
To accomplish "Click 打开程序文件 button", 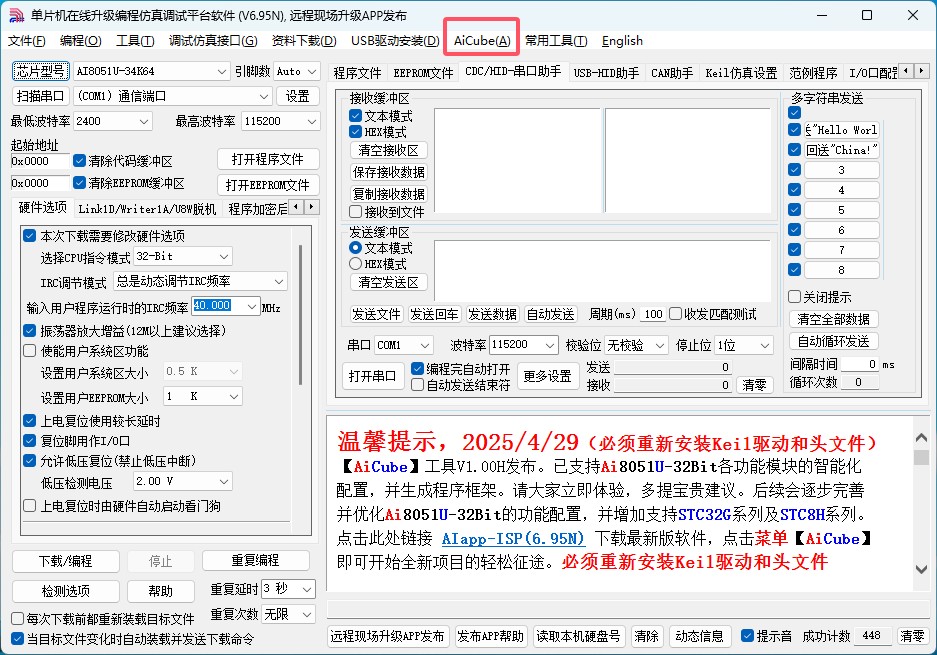I will 268,160.
